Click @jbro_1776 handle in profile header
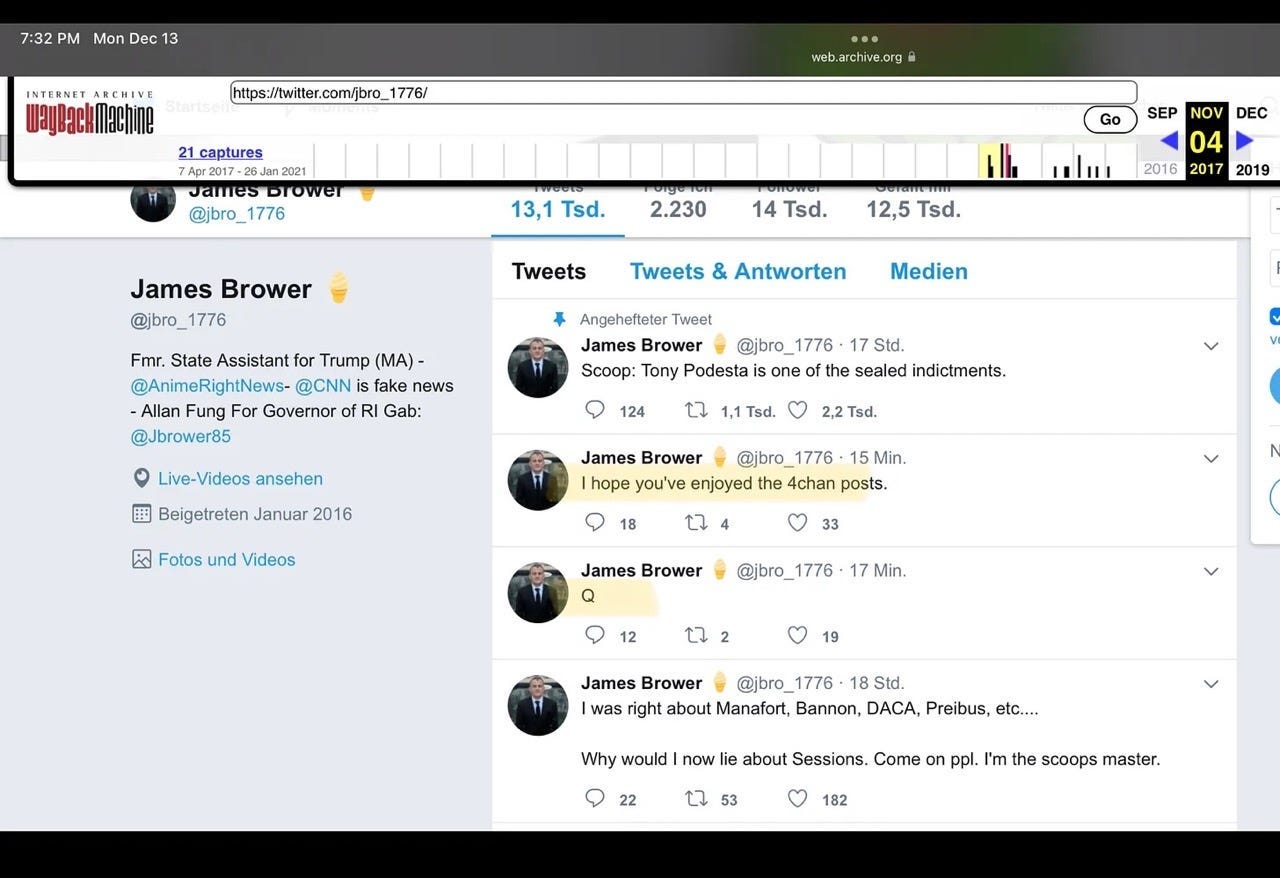 click(237, 213)
